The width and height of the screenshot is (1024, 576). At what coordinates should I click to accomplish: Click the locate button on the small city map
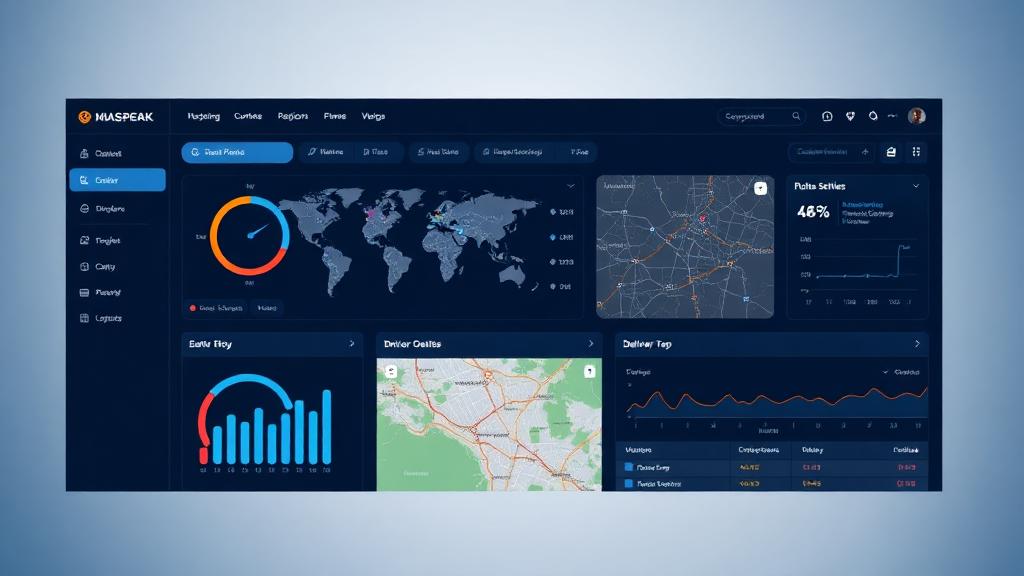[761, 187]
